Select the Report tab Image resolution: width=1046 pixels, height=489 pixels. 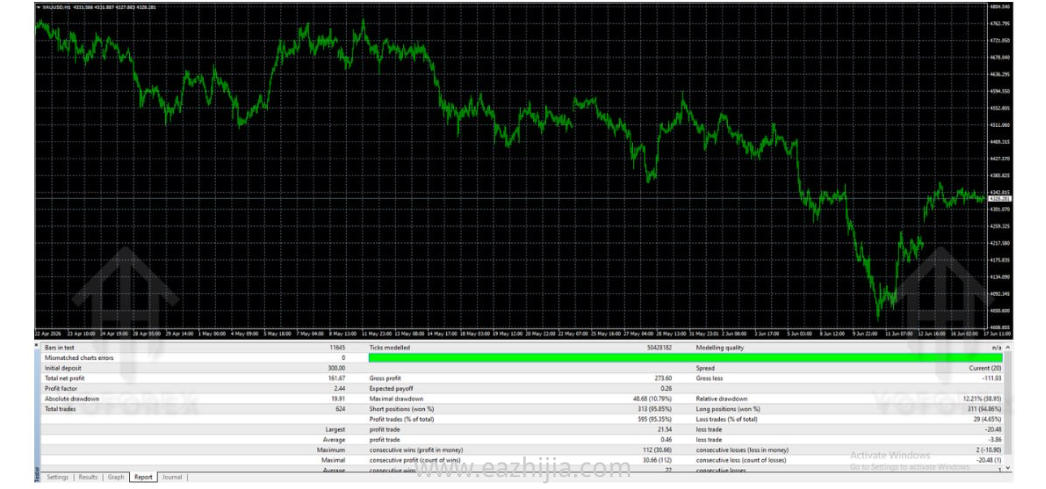(143, 477)
